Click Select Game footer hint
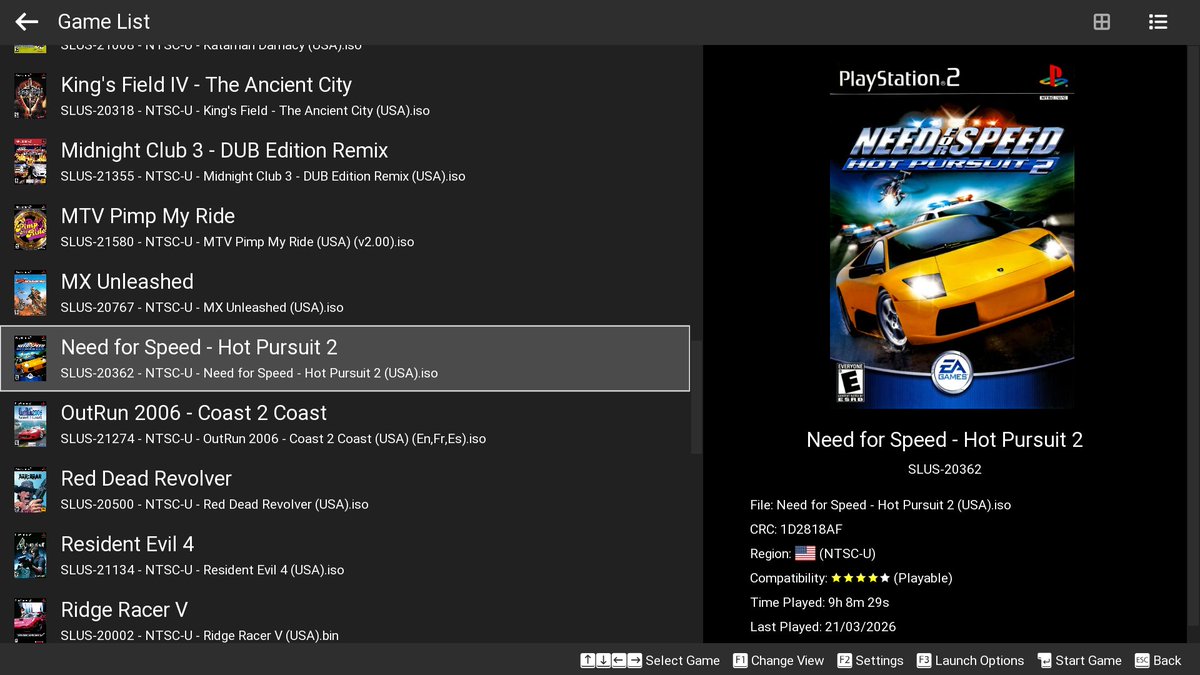Viewport: 1200px width, 675px height. 650,660
